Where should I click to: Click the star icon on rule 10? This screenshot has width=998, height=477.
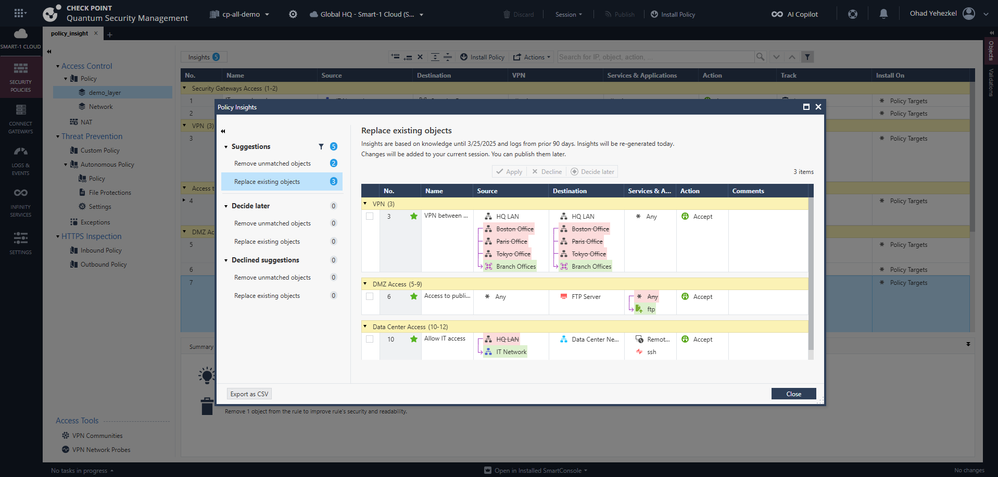click(x=414, y=339)
